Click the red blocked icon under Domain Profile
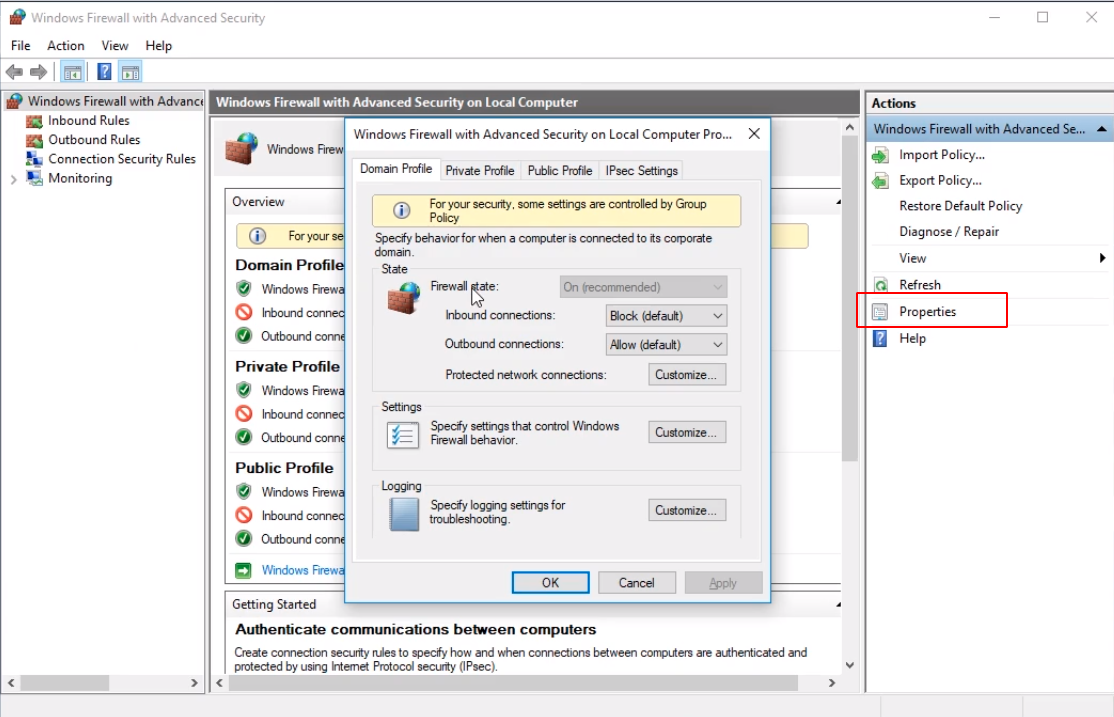Image resolution: width=1114 pixels, height=717 pixels. pyautogui.click(x=244, y=312)
